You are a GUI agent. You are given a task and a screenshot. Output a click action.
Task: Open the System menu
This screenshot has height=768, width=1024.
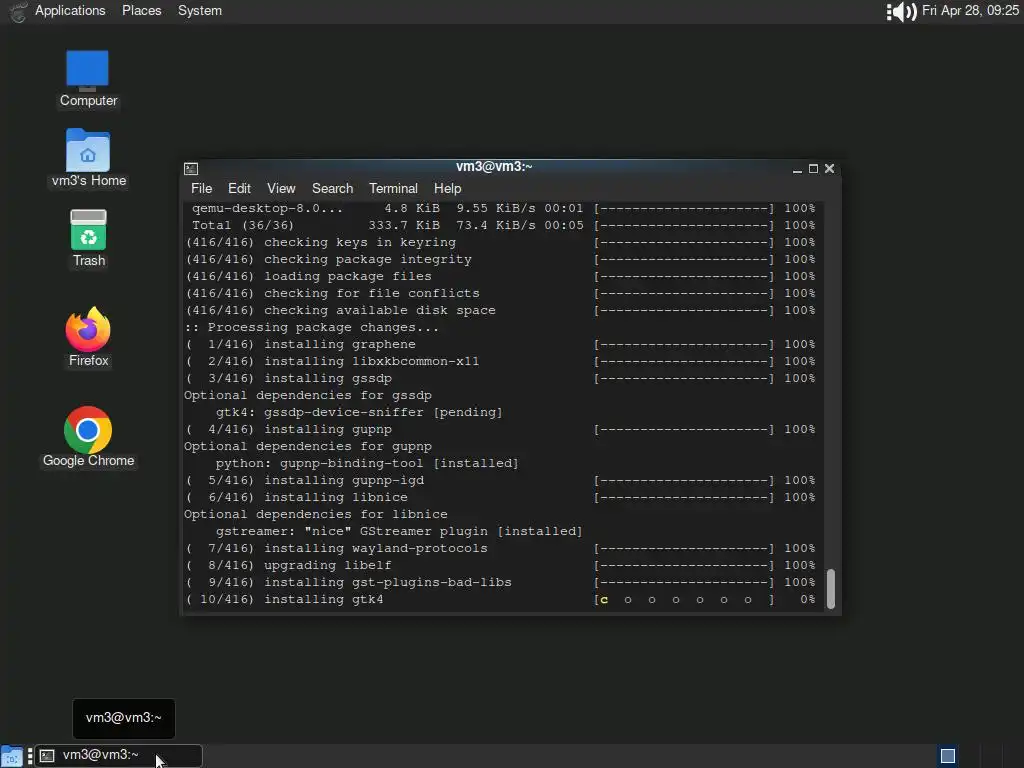click(200, 10)
